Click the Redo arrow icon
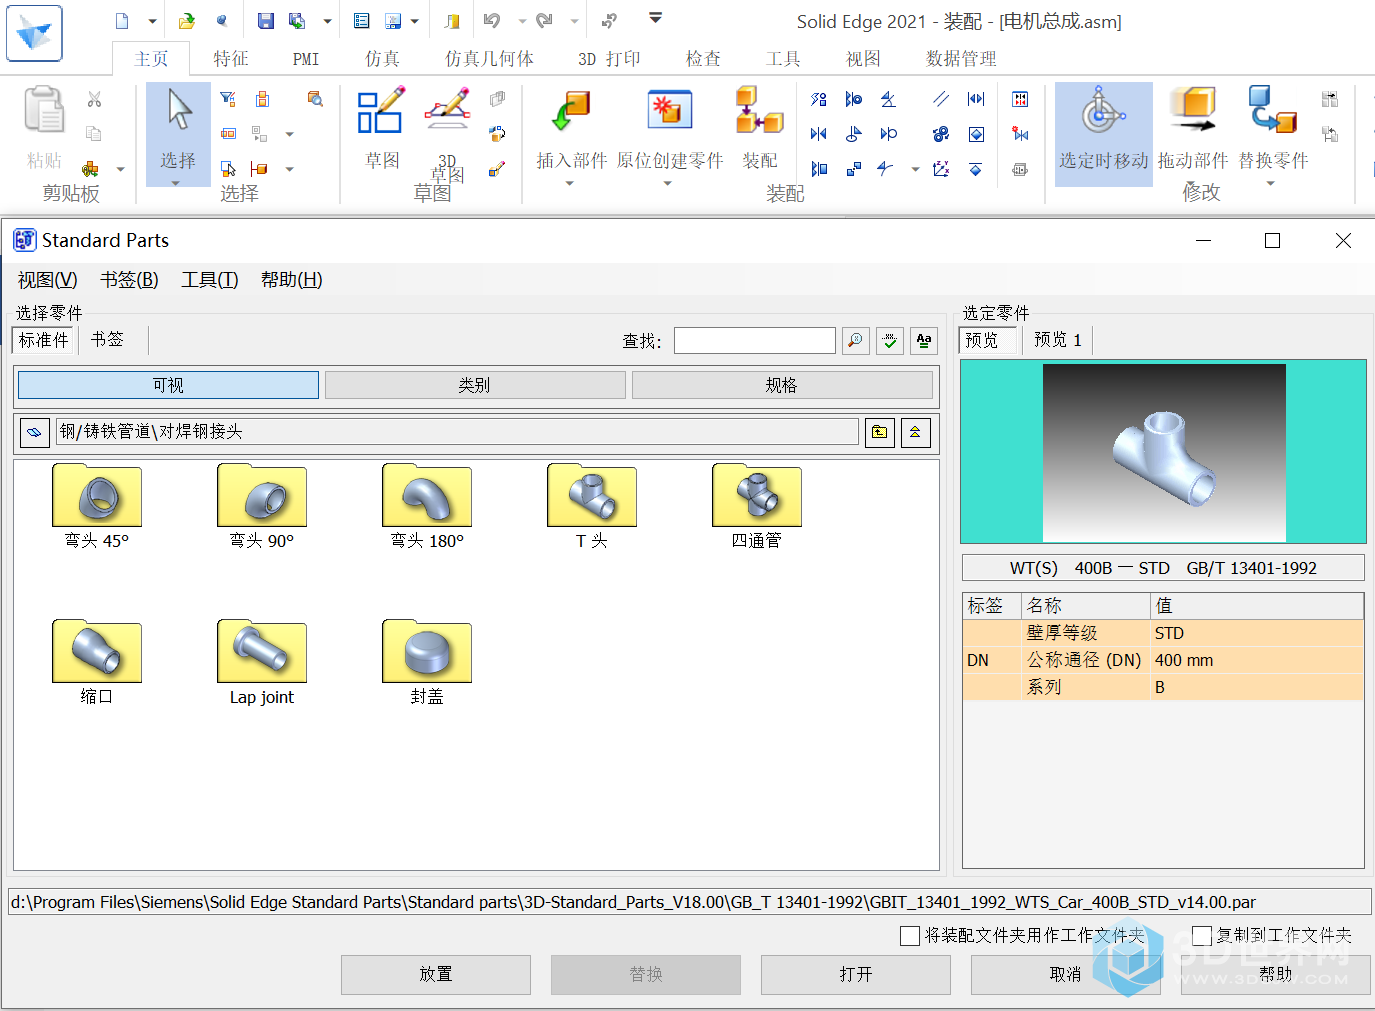 pyautogui.click(x=544, y=21)
